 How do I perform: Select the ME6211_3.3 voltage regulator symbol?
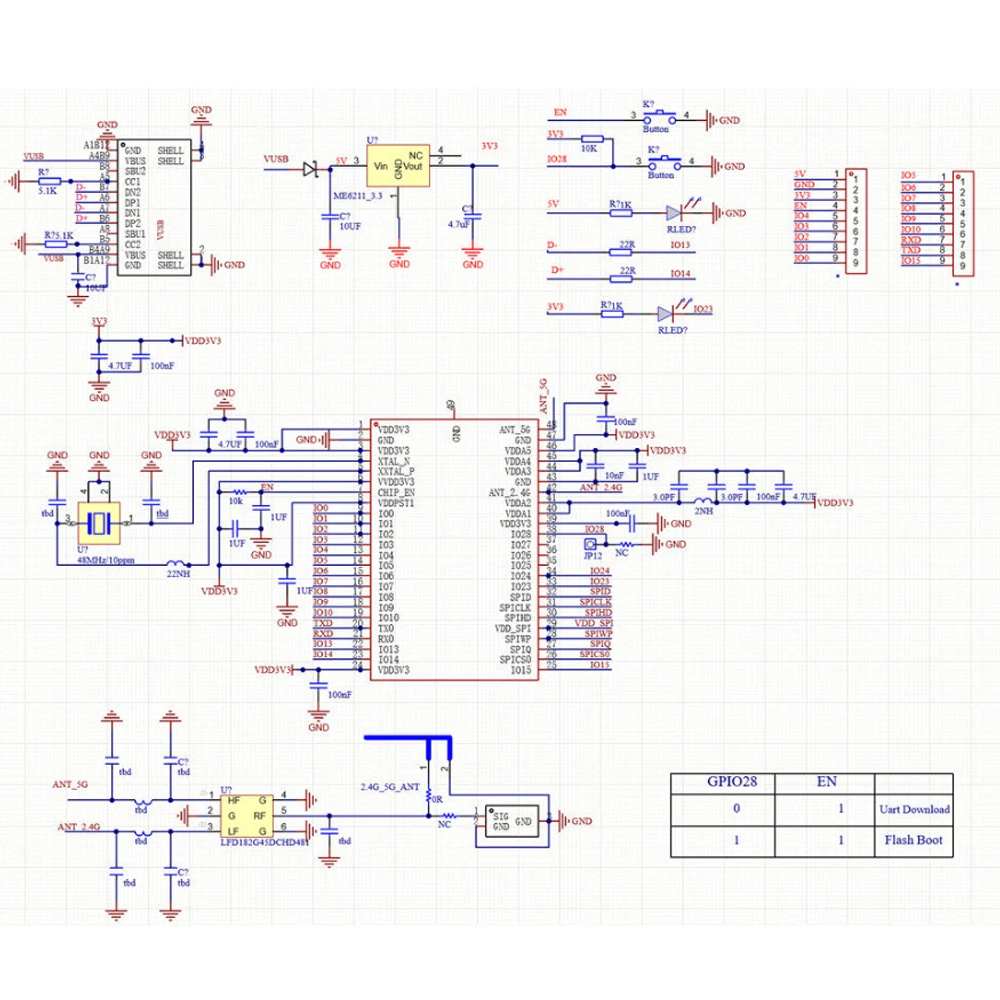coord(397,165)
